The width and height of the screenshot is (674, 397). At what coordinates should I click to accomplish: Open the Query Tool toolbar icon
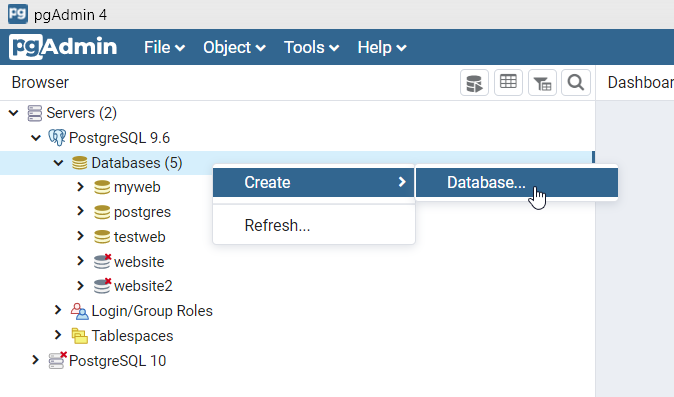474,82
